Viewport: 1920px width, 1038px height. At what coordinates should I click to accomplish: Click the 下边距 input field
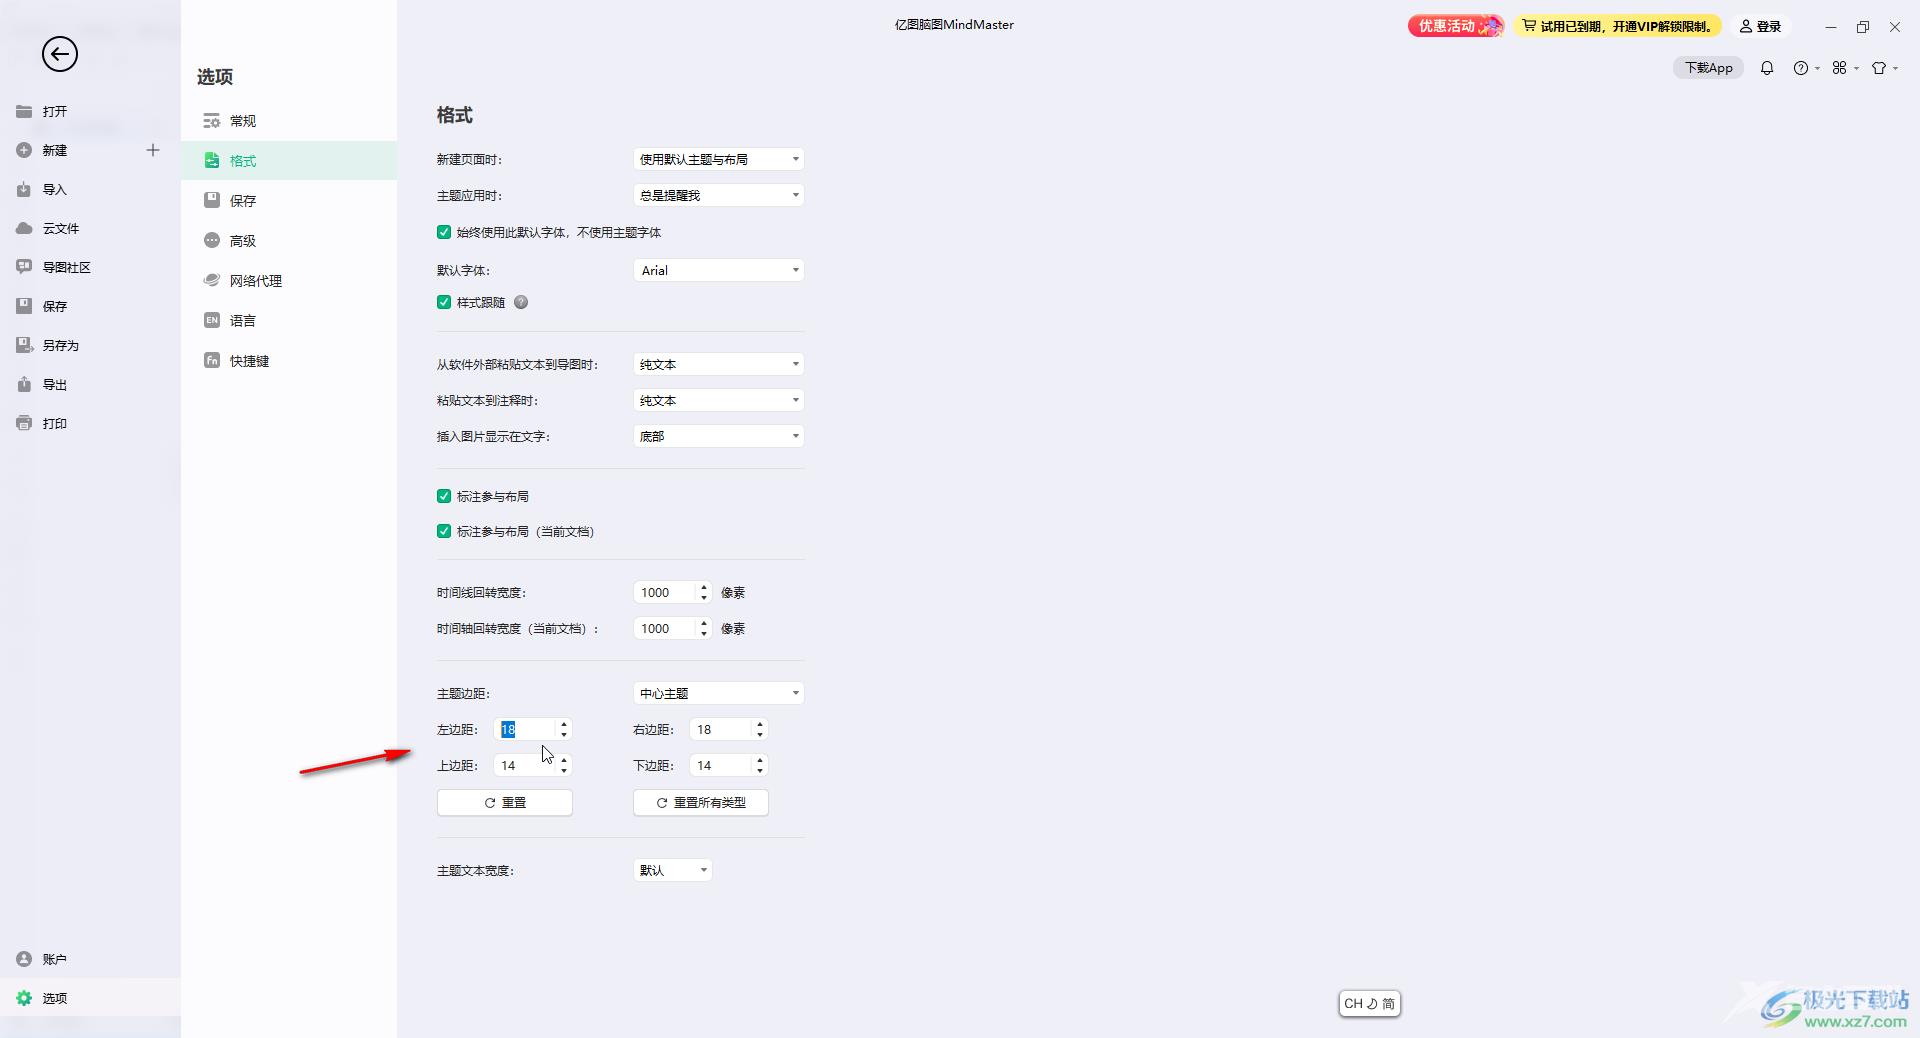pyautogui.click(x=721, y=765)
